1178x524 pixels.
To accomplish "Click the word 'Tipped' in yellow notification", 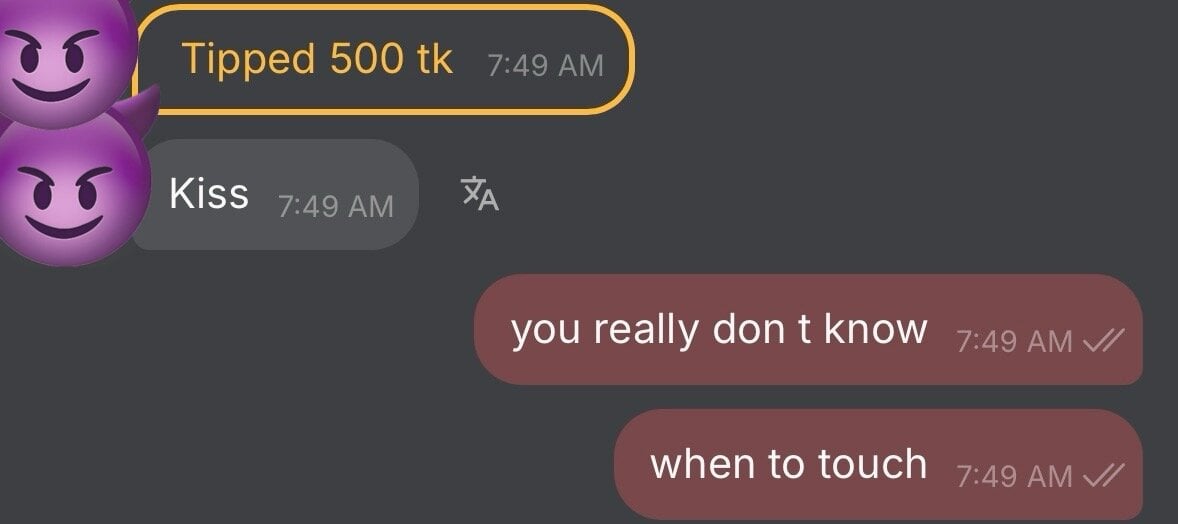I will (249, 60).
